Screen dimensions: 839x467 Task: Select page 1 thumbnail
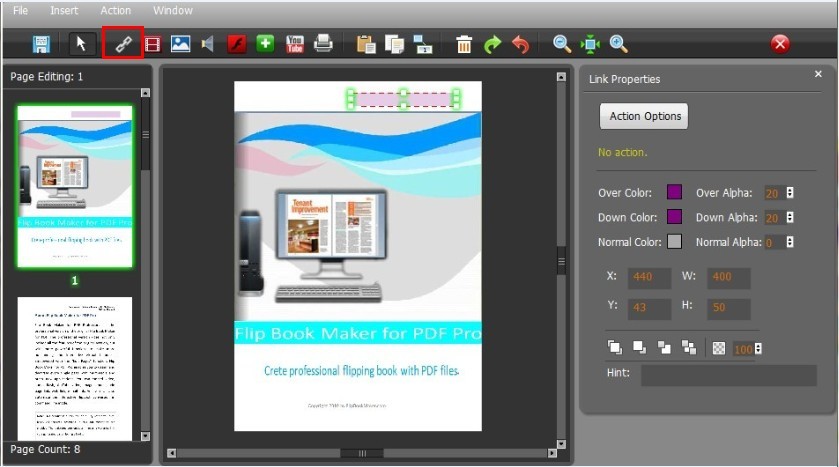[x=75, y=186]
